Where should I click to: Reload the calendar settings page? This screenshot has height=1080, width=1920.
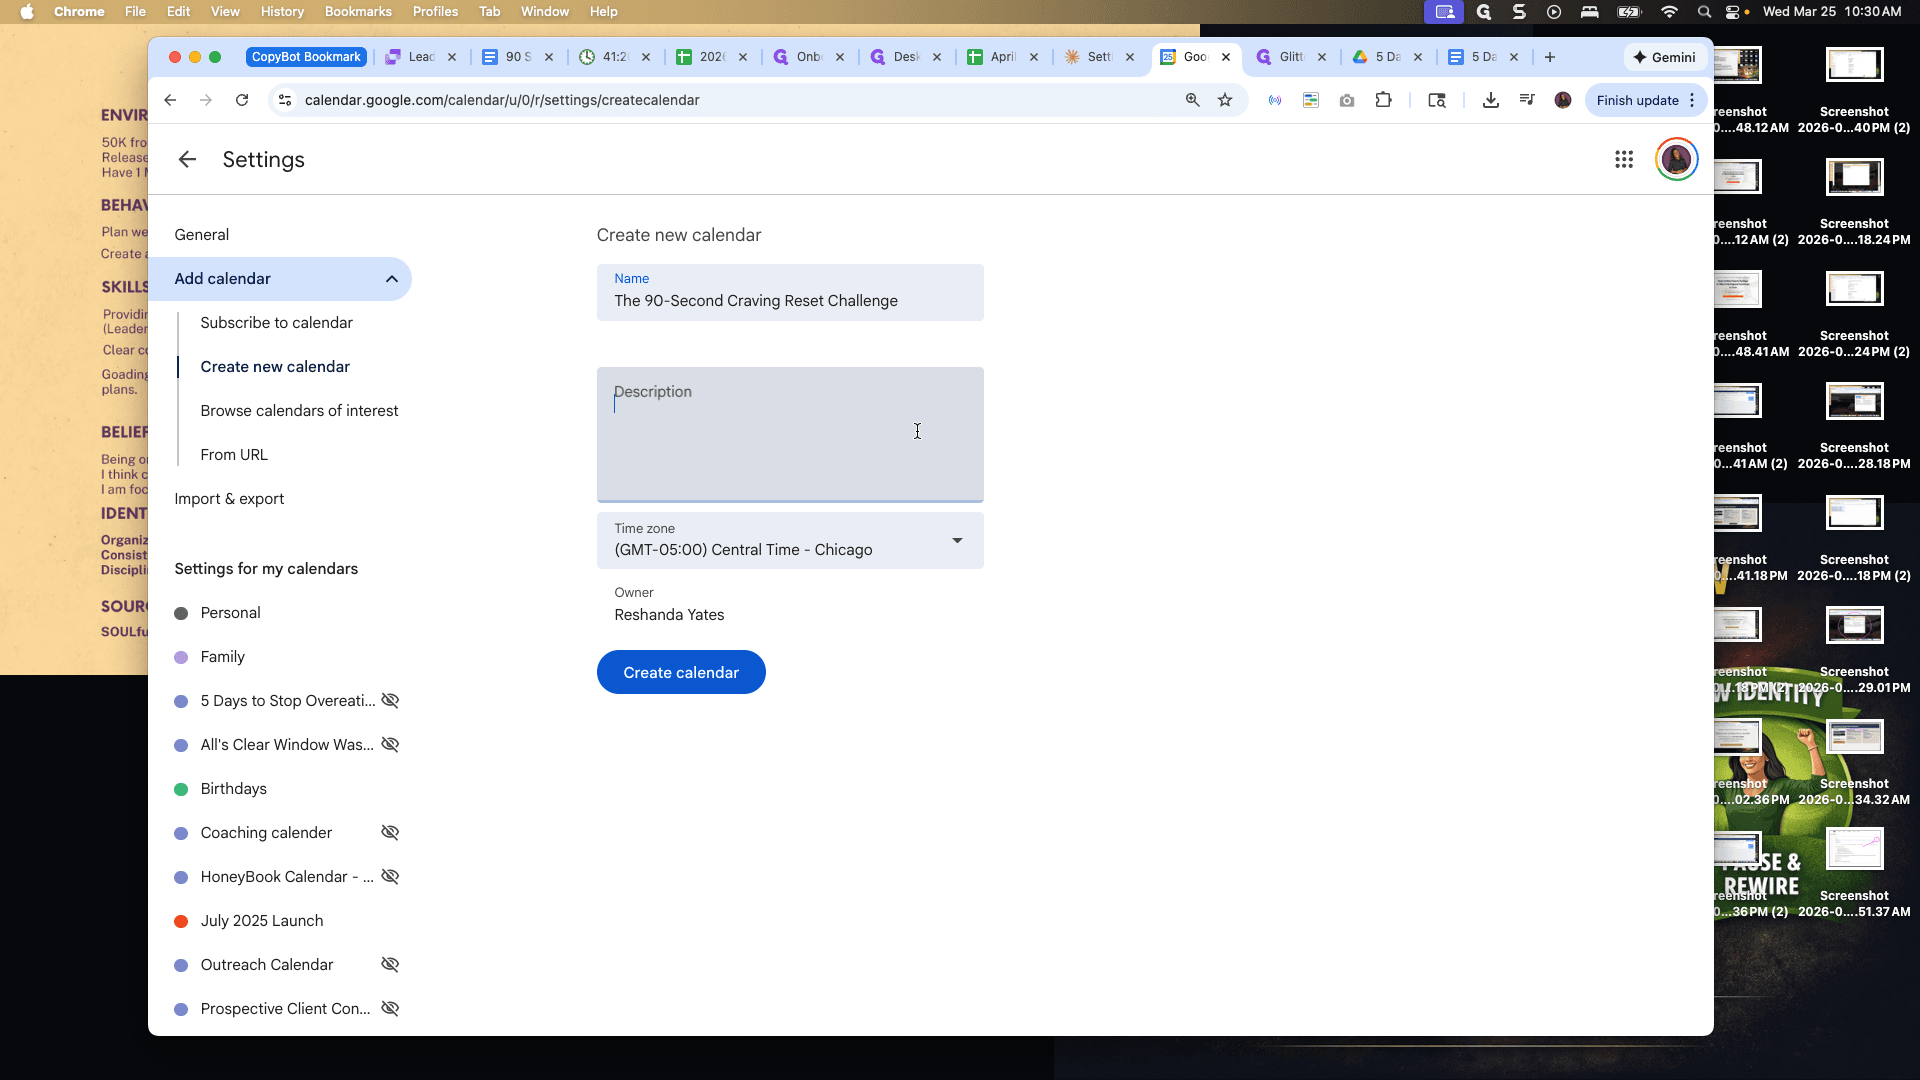(242, 100)
